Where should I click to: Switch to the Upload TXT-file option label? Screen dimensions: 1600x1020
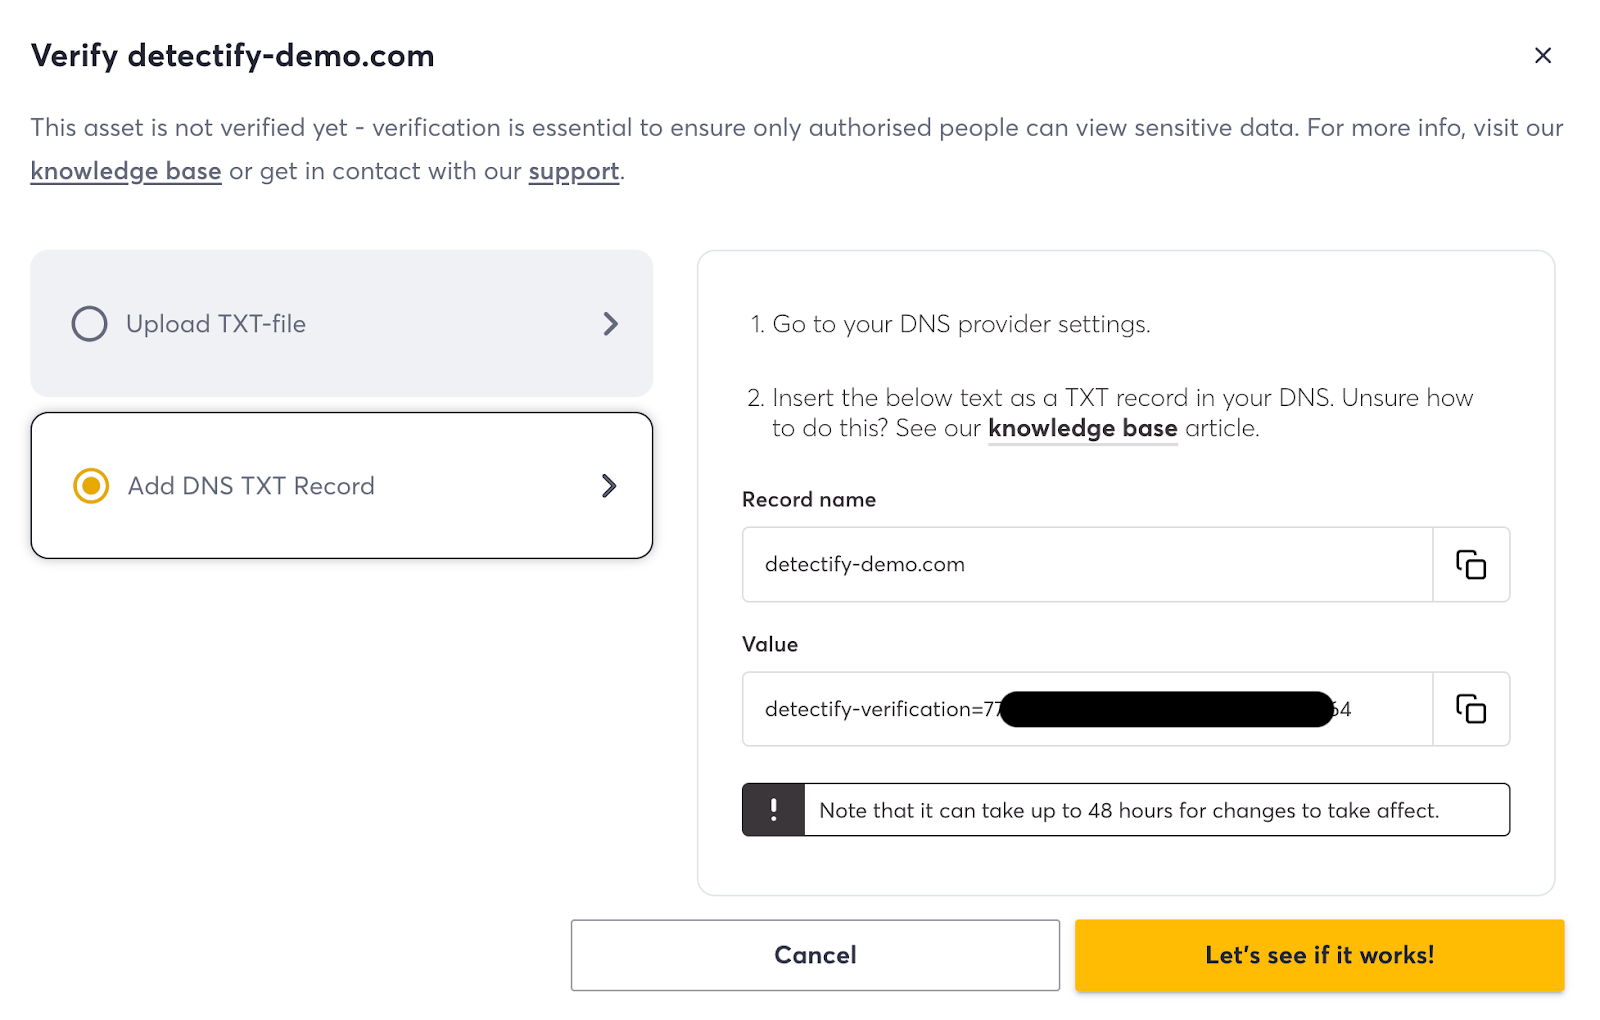coord(216,324)
